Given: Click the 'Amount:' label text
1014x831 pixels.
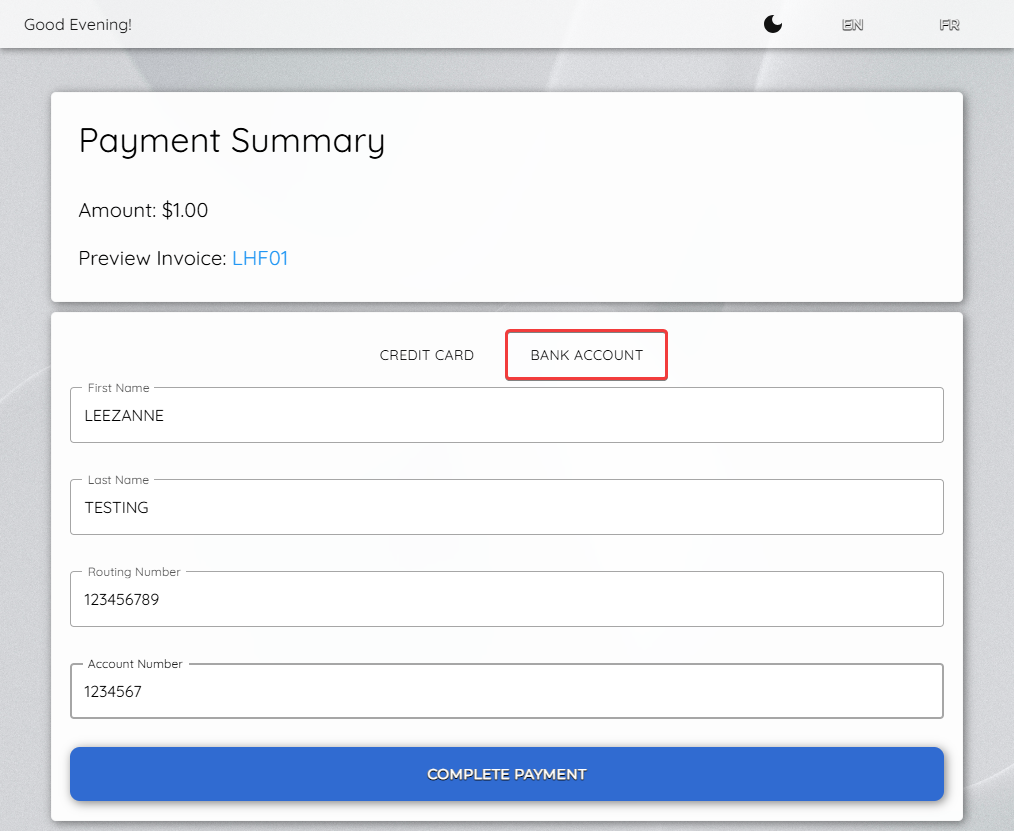Looking at the screenshot, I should pyautogui.click(x=117, y=210).
